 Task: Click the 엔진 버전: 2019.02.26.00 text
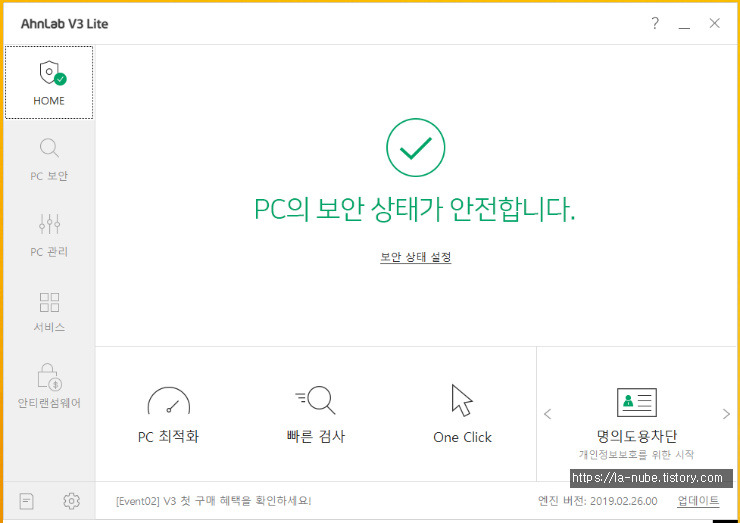pyautogui.click(x=597, y=501)
